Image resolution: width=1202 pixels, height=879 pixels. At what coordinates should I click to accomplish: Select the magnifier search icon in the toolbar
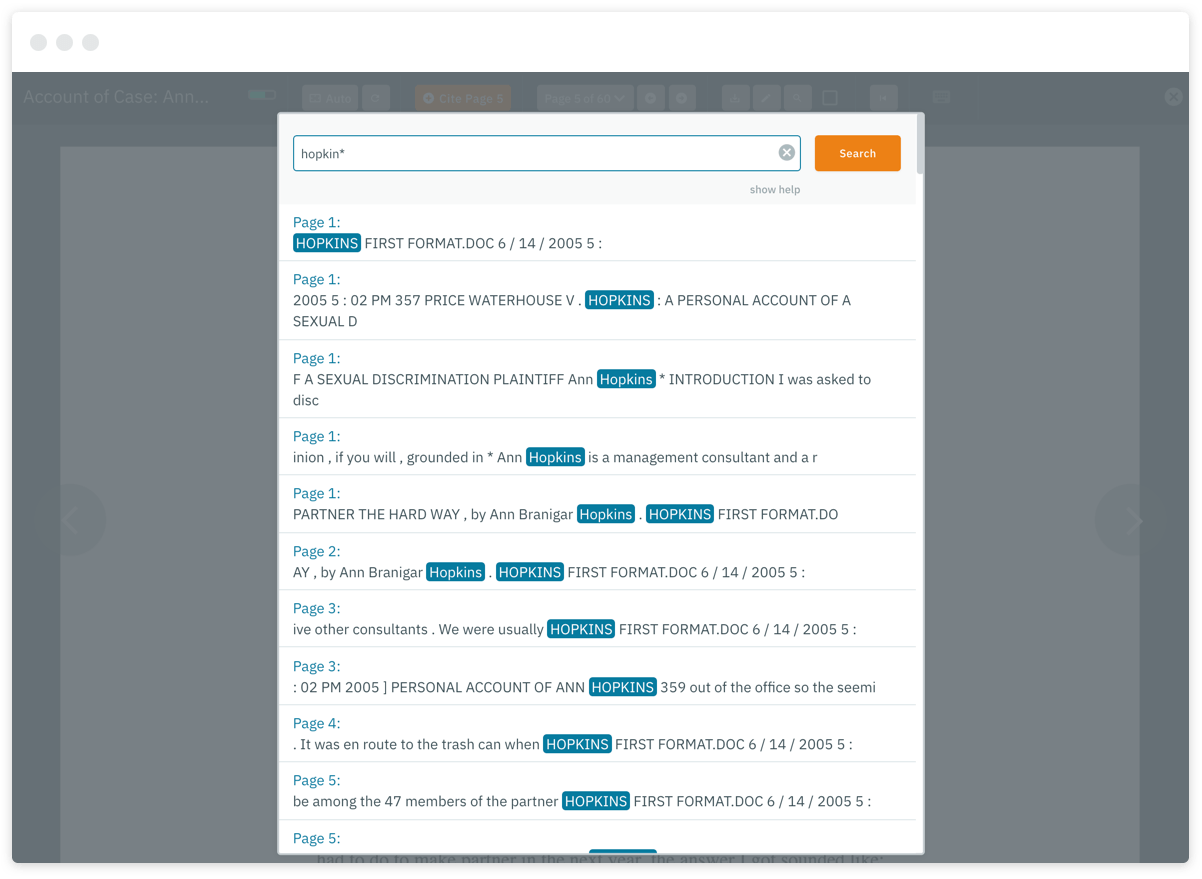pos(797,97)
